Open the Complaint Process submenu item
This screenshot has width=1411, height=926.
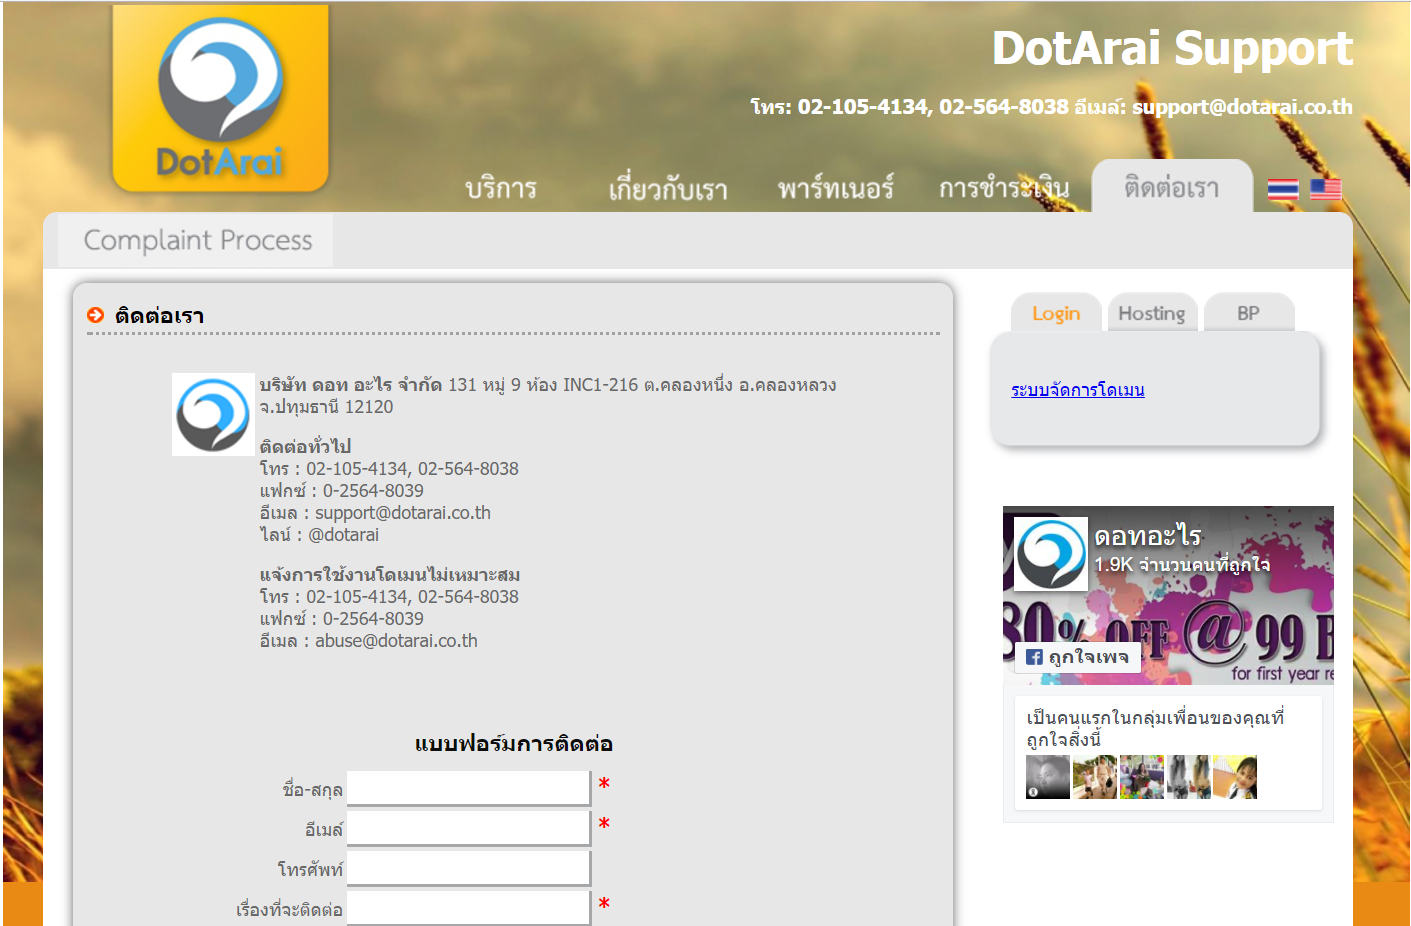click(198, 241)
